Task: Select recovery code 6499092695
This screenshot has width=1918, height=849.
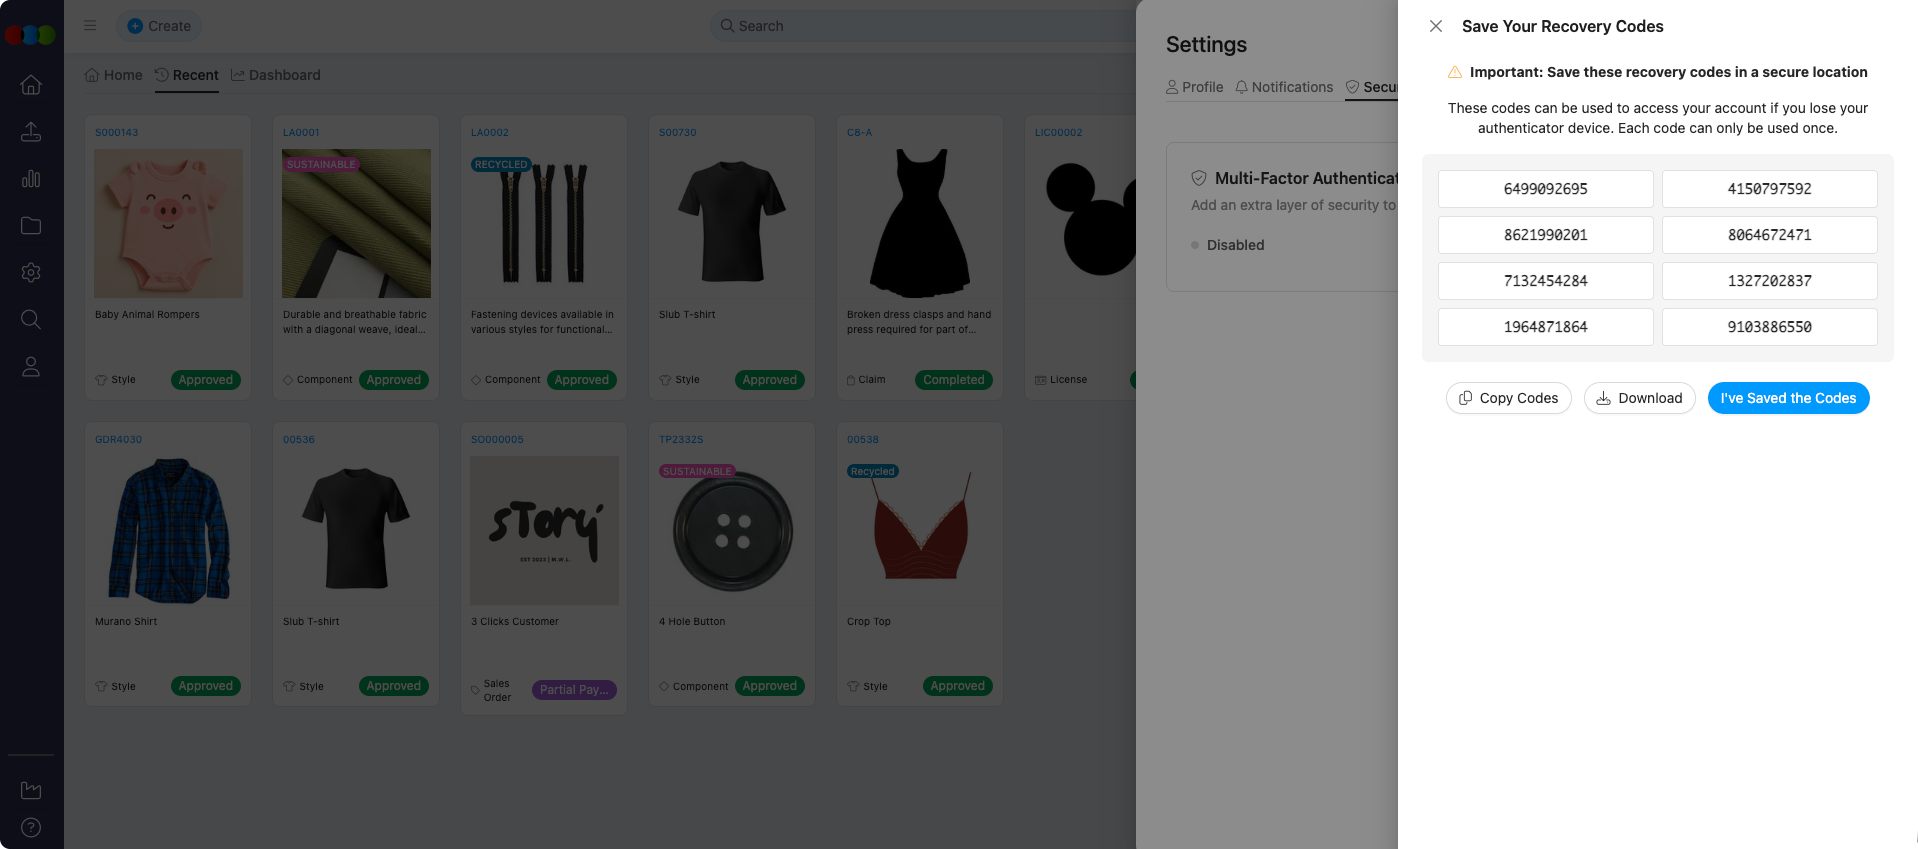Action: coord(1545,189)
